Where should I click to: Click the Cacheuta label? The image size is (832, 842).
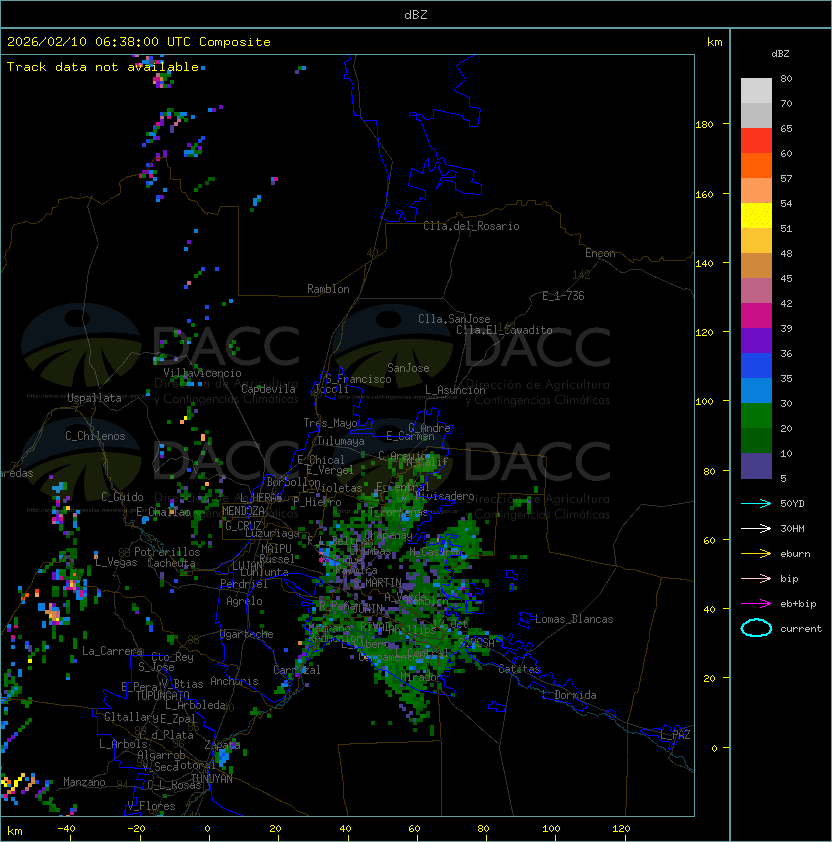coord(171,563)
